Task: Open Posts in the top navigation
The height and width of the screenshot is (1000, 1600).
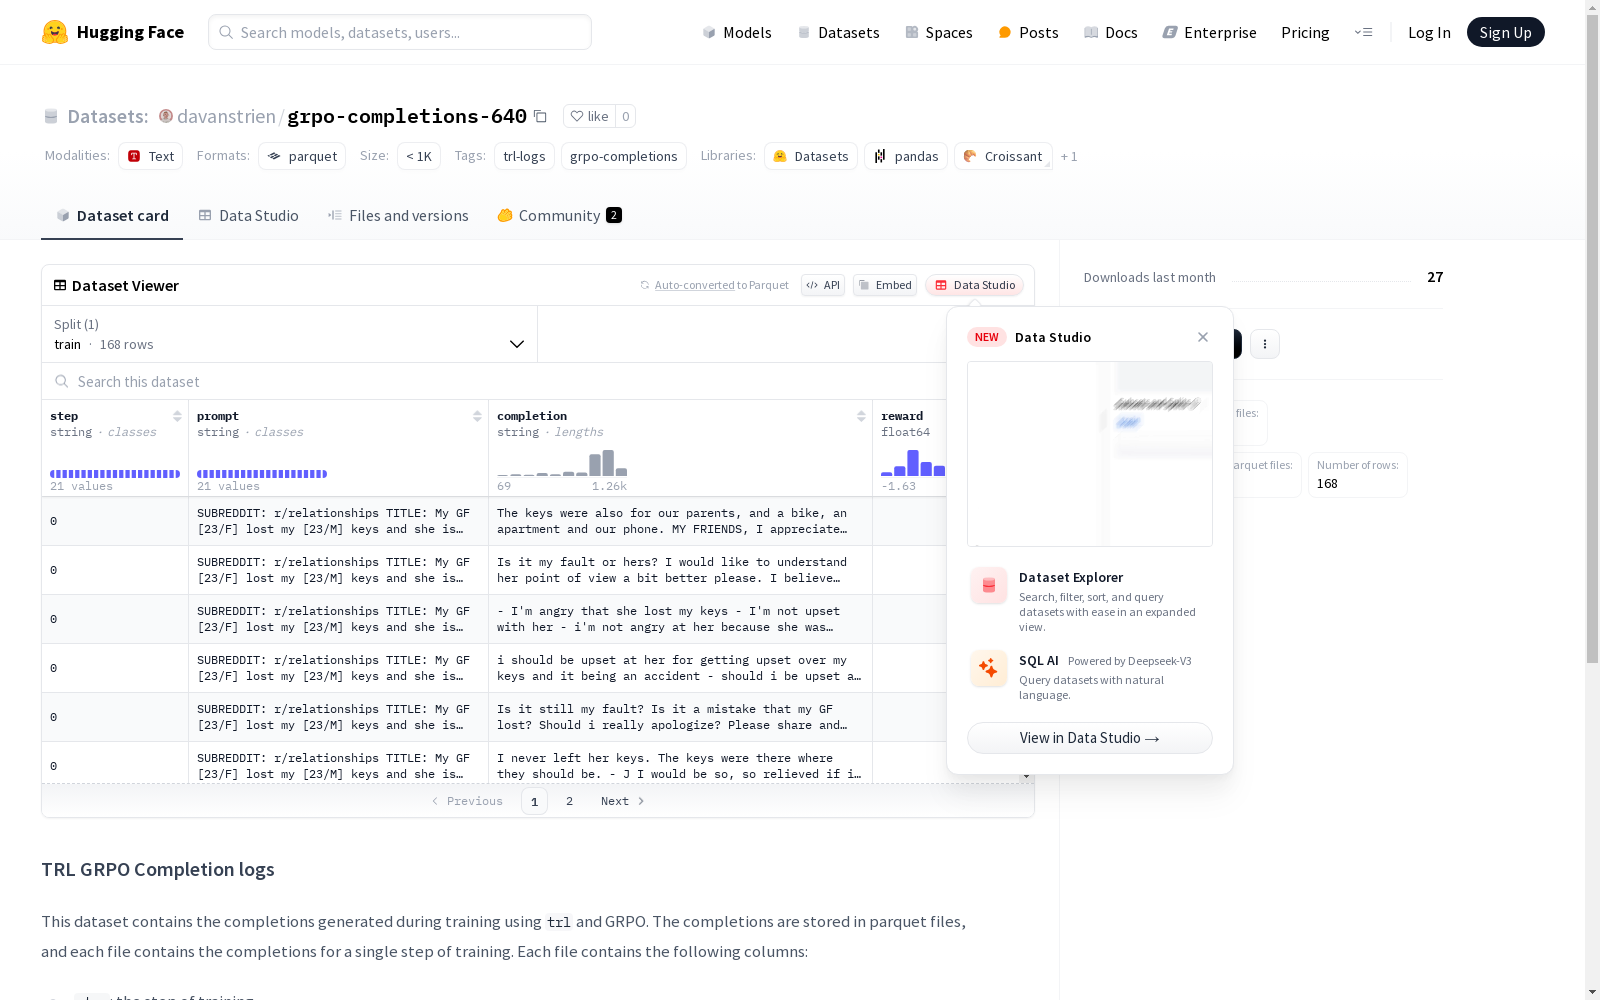Action: [1028, 32]
